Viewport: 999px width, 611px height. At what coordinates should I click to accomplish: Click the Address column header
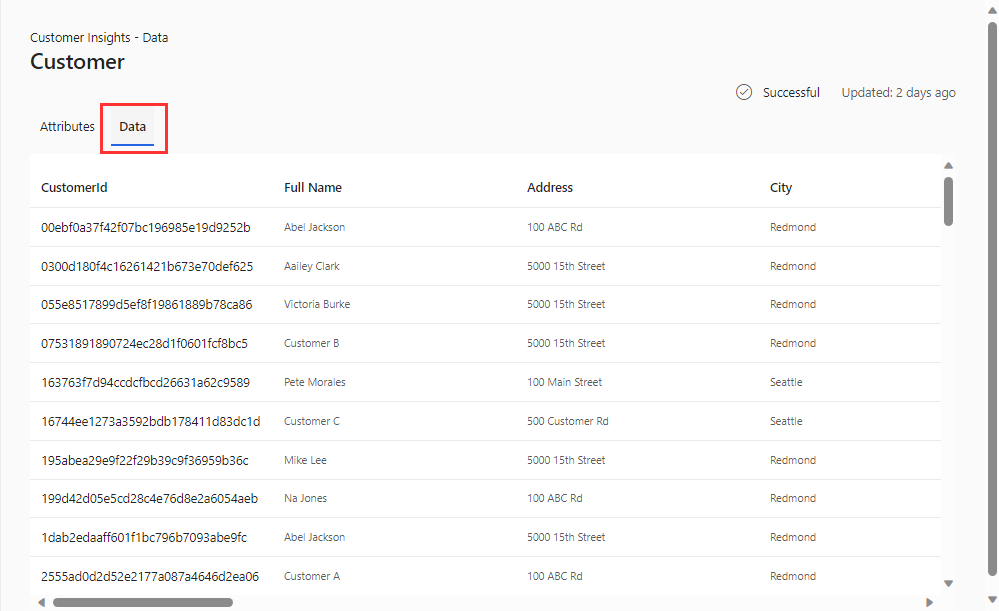[x=550, y=188]
